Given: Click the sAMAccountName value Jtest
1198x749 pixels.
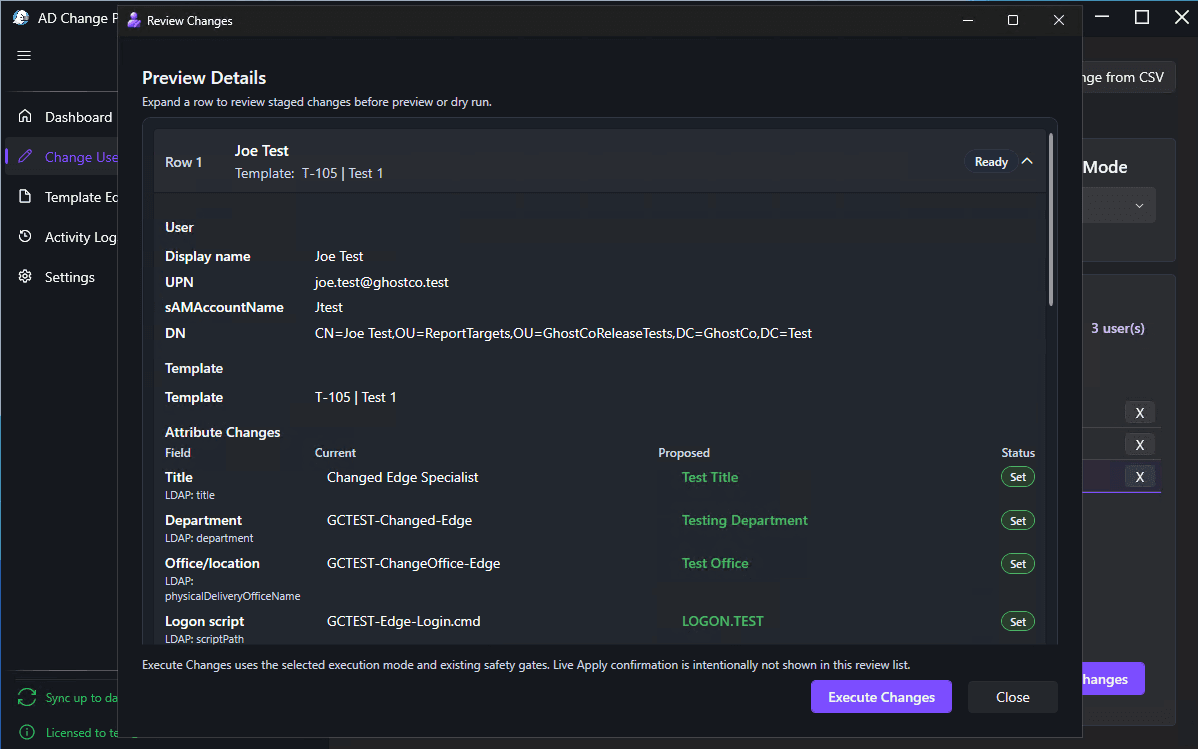Looking at the screenshot, I should pyautogui.click(x=329, y=307).
